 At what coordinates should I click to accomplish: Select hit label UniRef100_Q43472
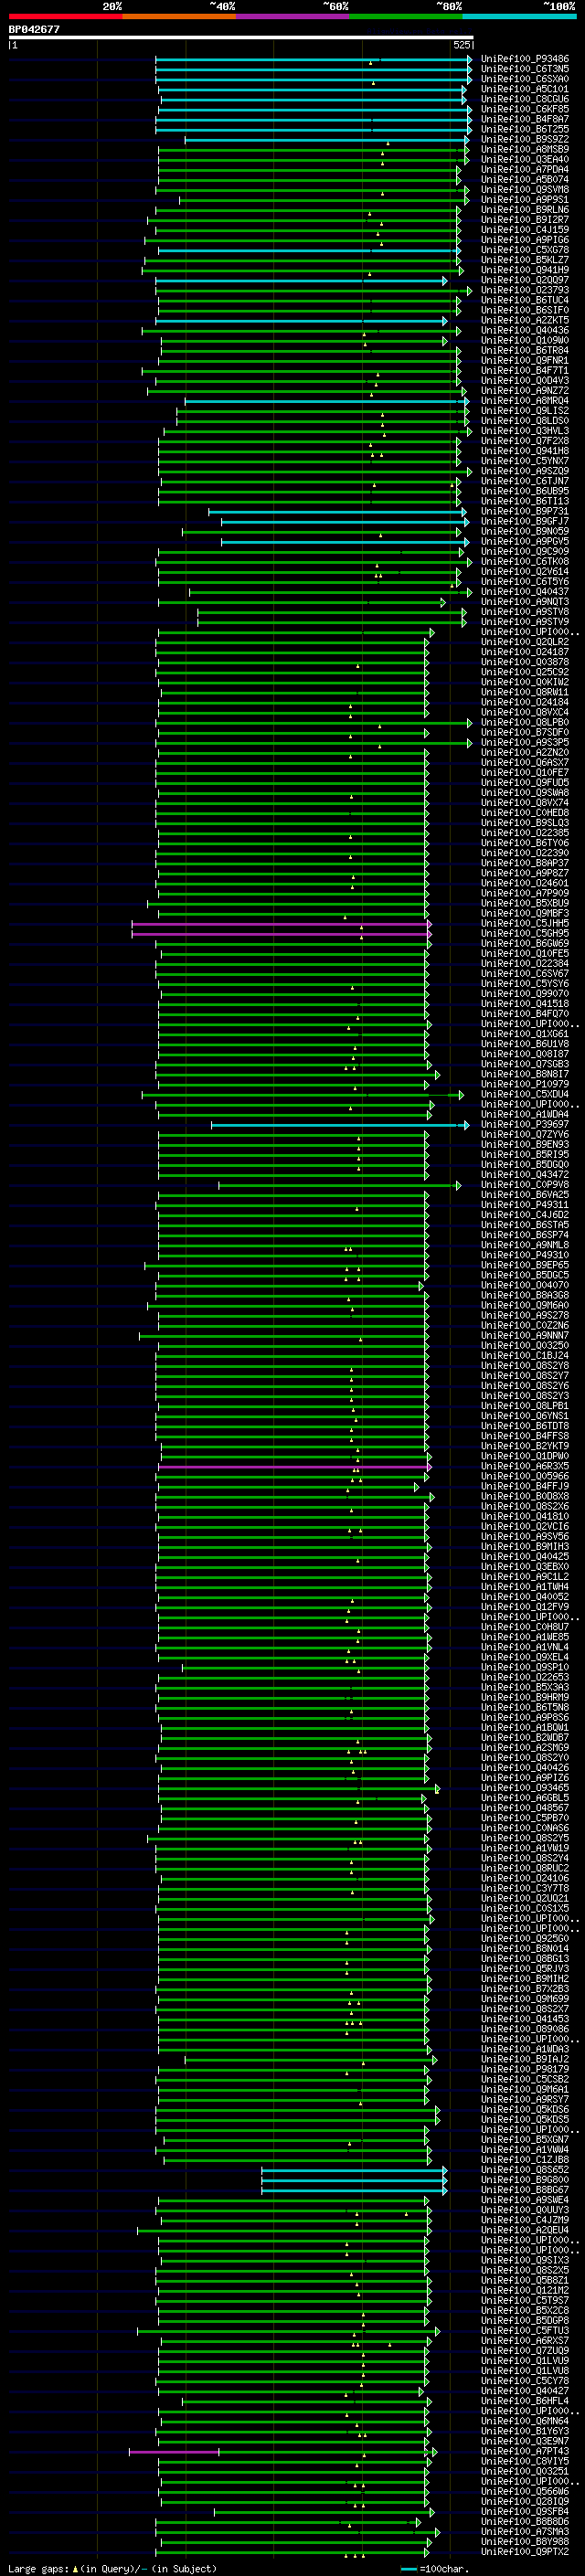tap(525, 1175)
